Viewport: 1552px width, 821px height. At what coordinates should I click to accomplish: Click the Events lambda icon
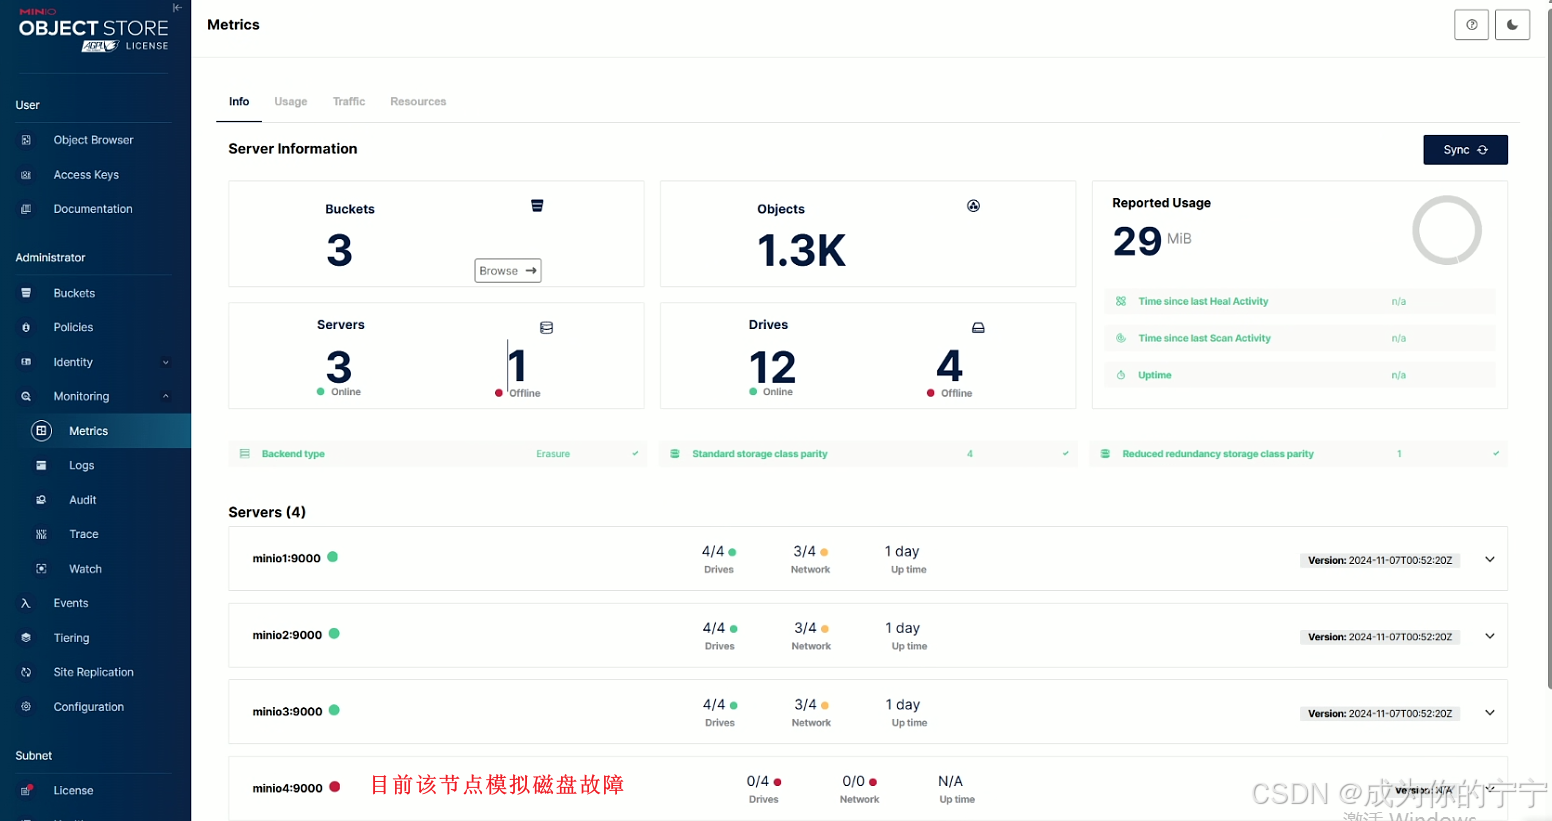point(26,603)
